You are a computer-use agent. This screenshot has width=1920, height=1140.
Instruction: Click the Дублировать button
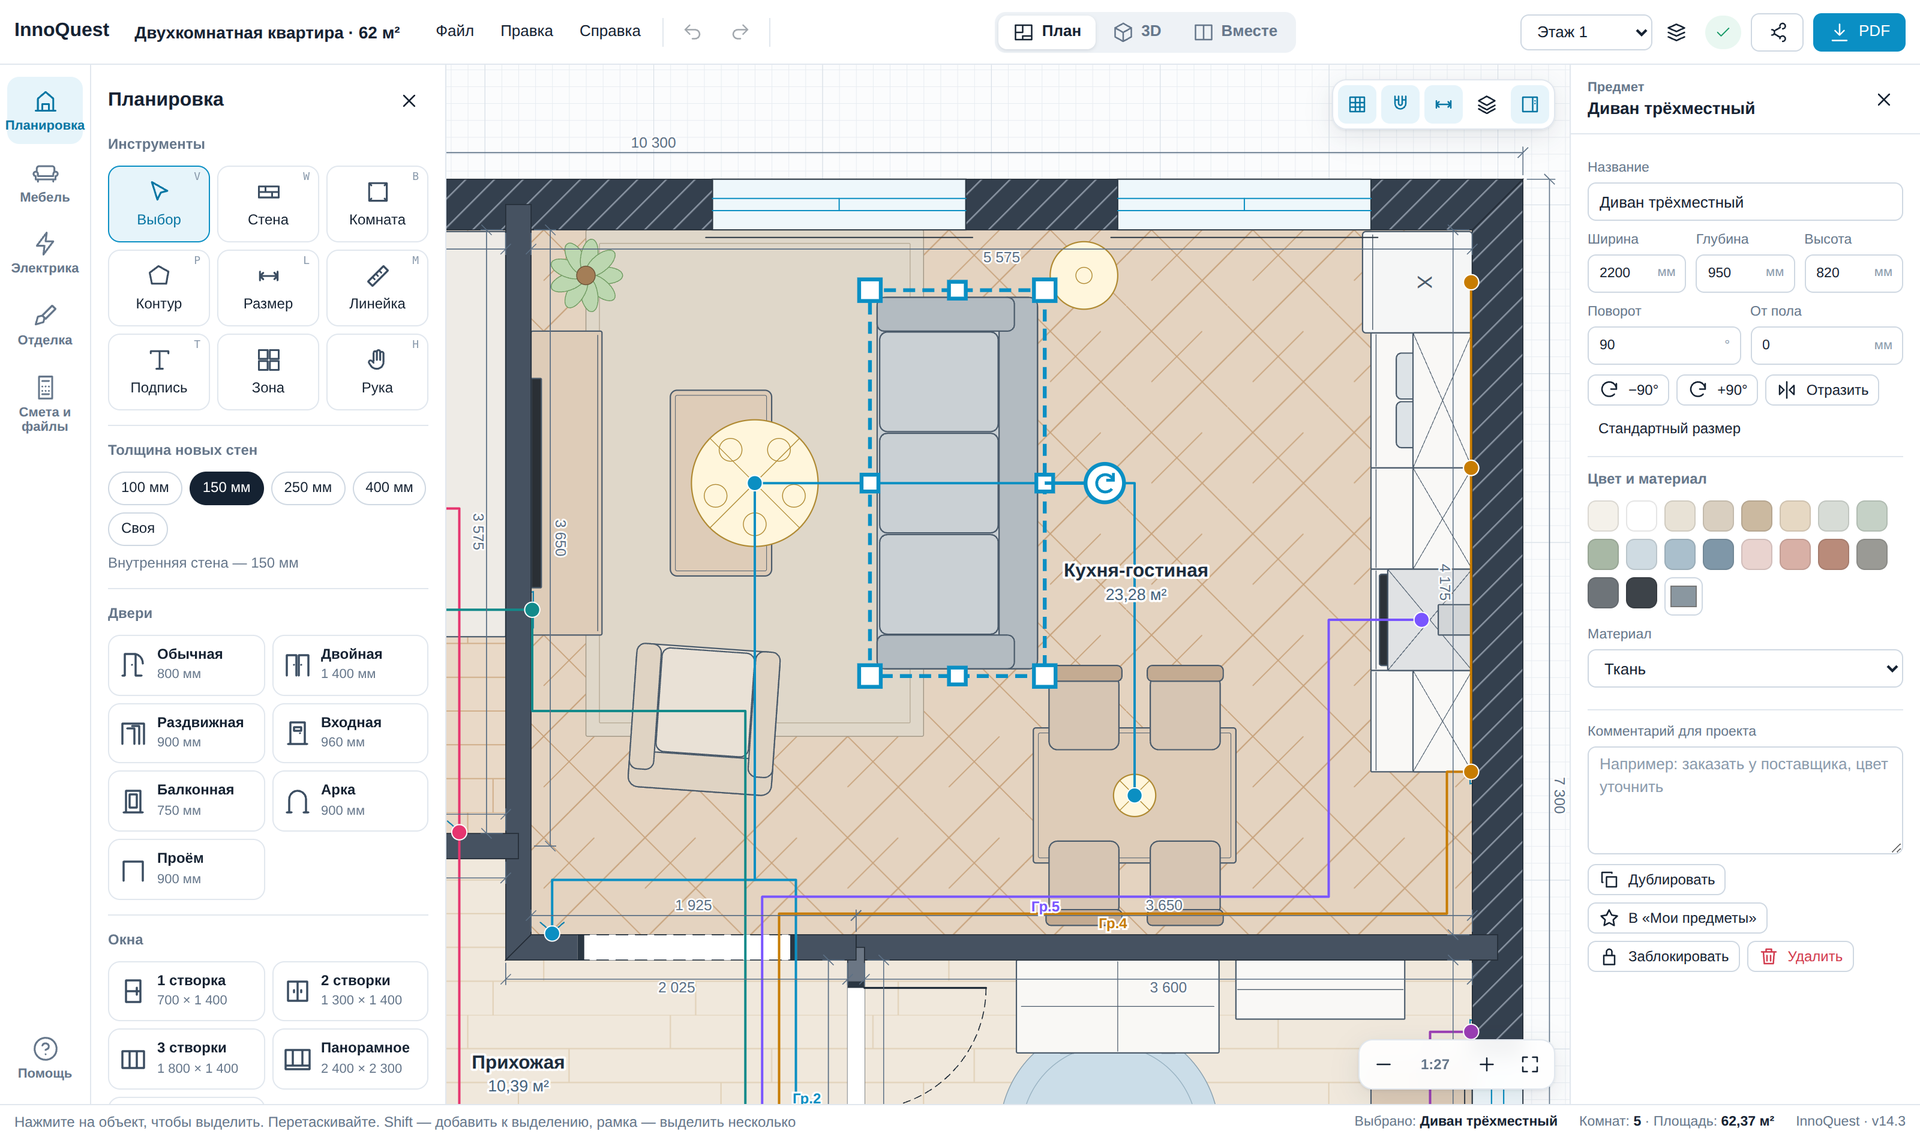tap(1656, 880)
